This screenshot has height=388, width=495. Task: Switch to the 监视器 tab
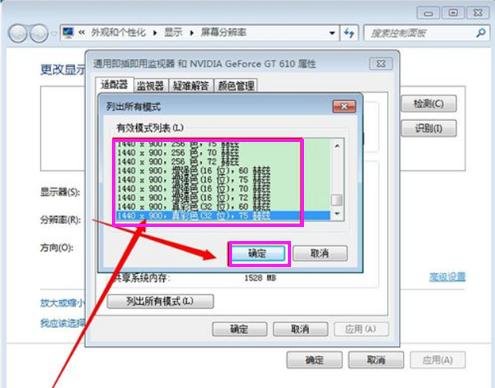(150, 86)
